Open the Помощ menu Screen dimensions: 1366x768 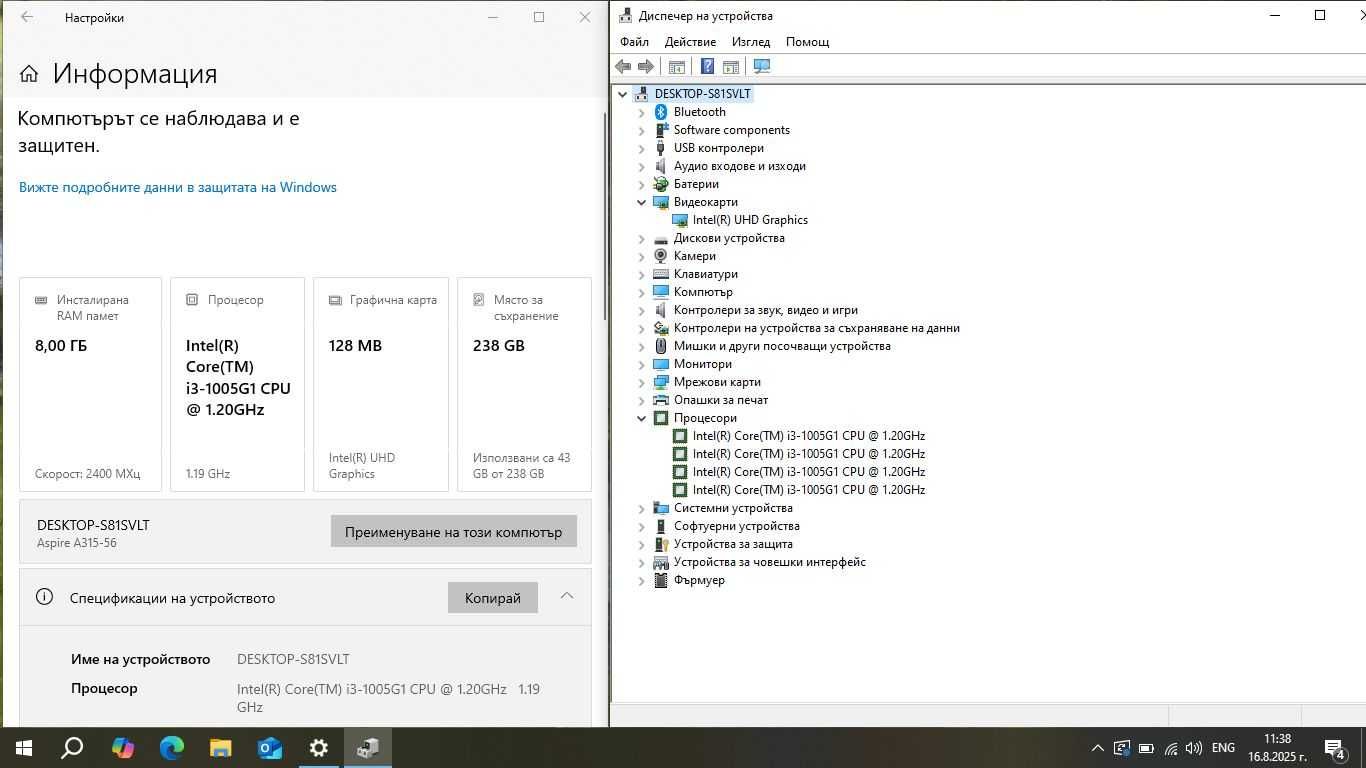click(808, 42)
